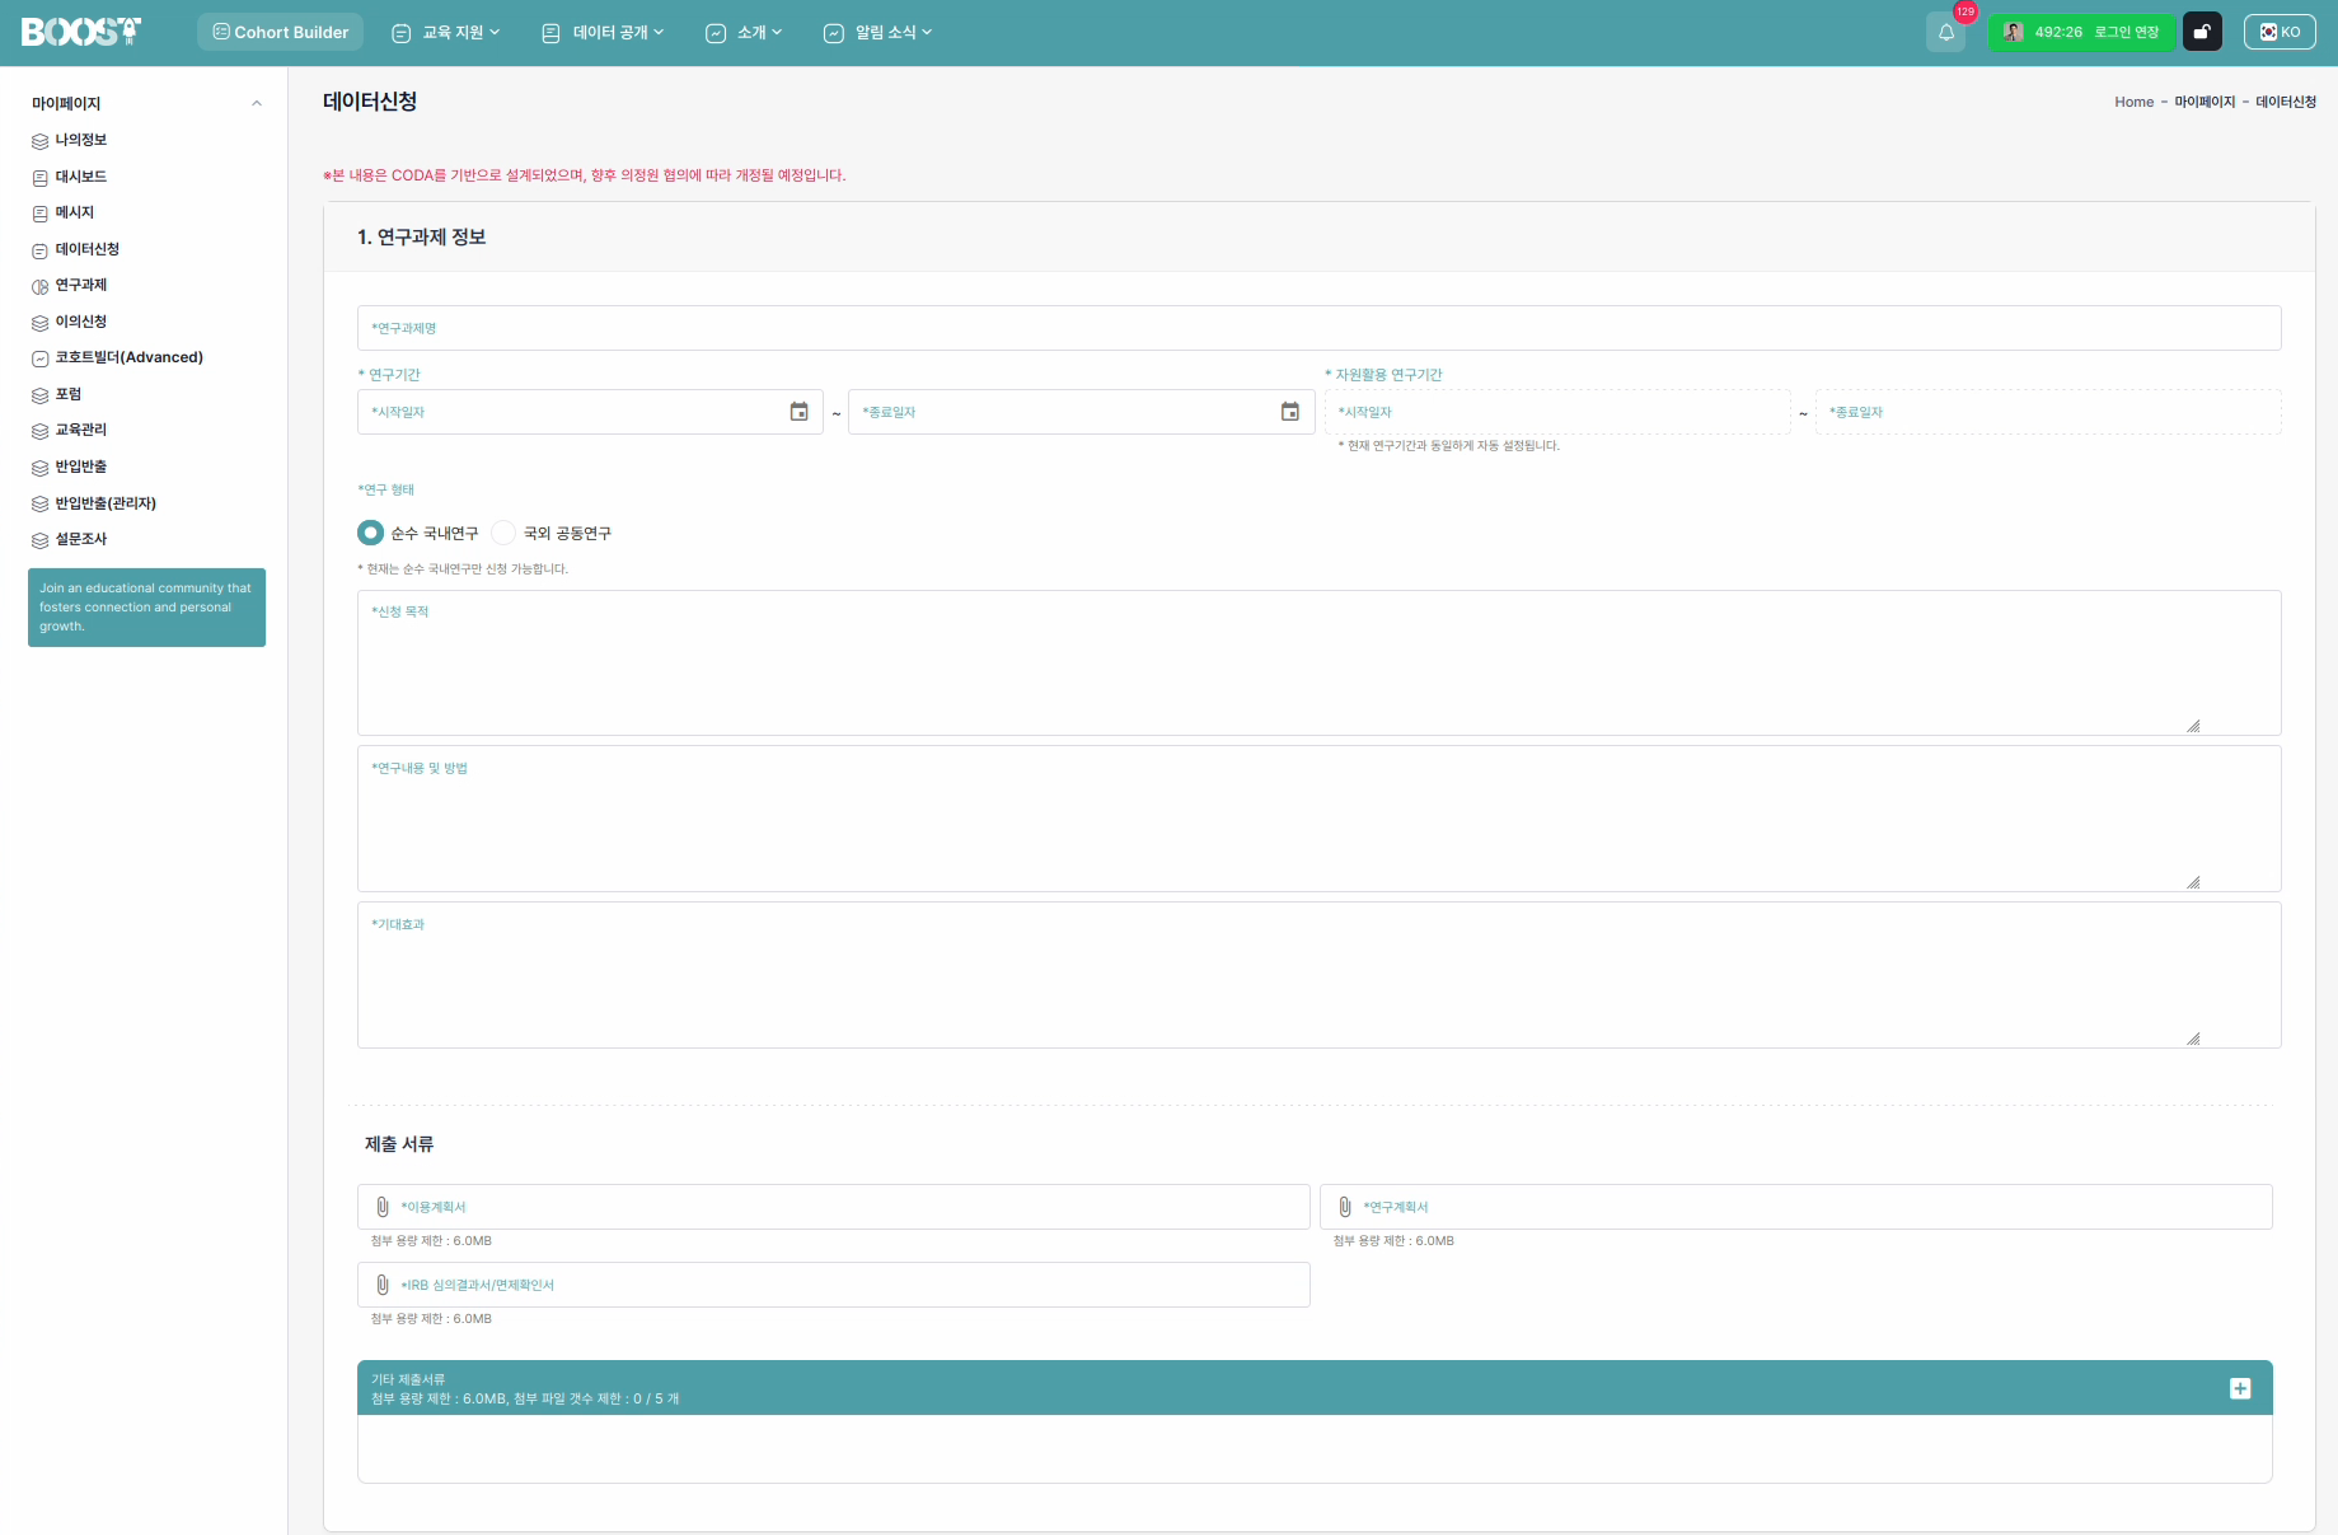Click 자원활용 연구기간 시작일자 field

1557,412
